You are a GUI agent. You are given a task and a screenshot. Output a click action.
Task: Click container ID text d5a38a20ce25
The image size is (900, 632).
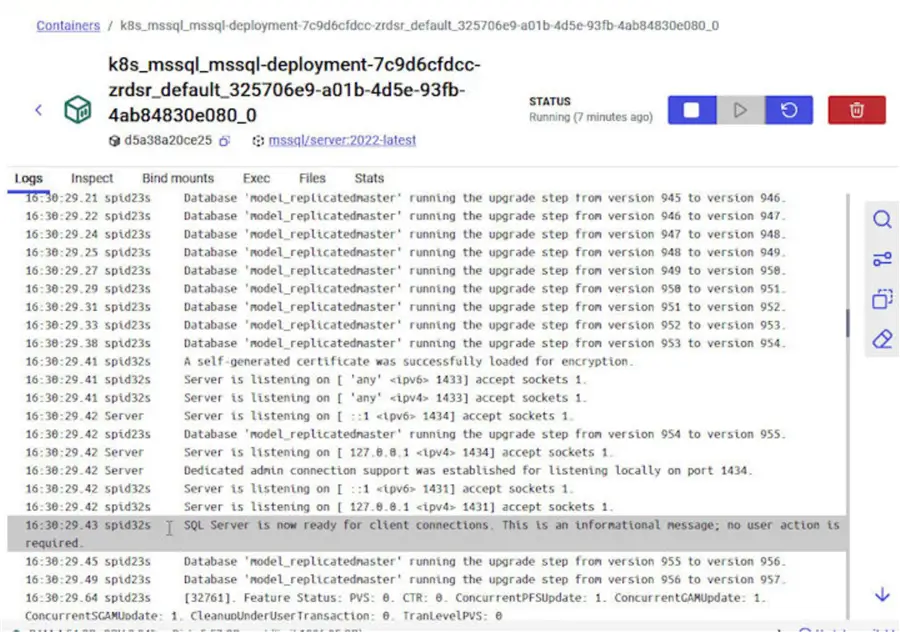(x=168, y=141)
